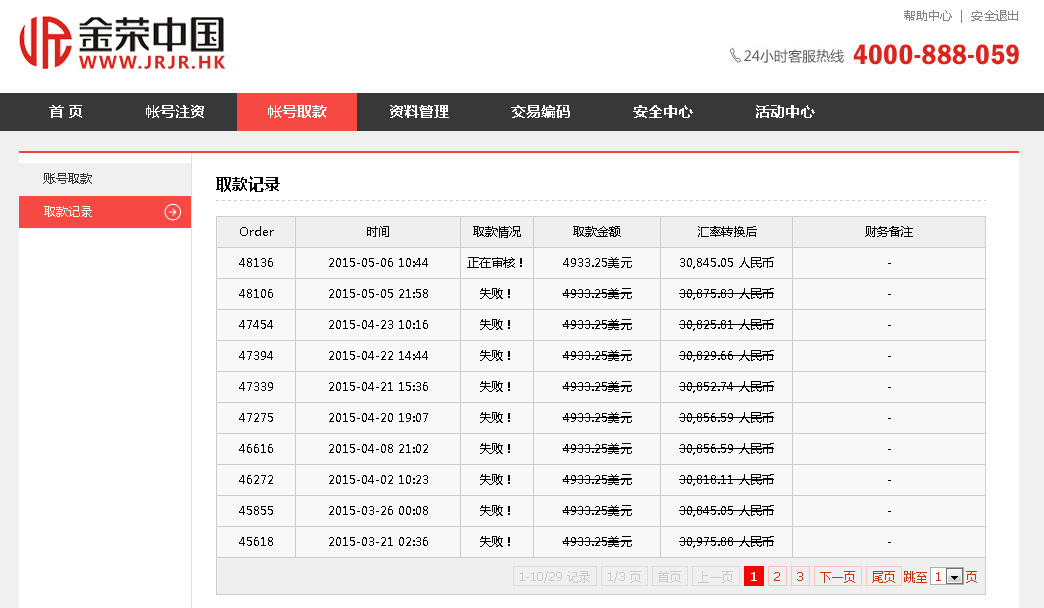Click the Order column header
Image resolution: width=1044 pixels, height=608 pixels.
pyautogui.click(x=256, y=232)
